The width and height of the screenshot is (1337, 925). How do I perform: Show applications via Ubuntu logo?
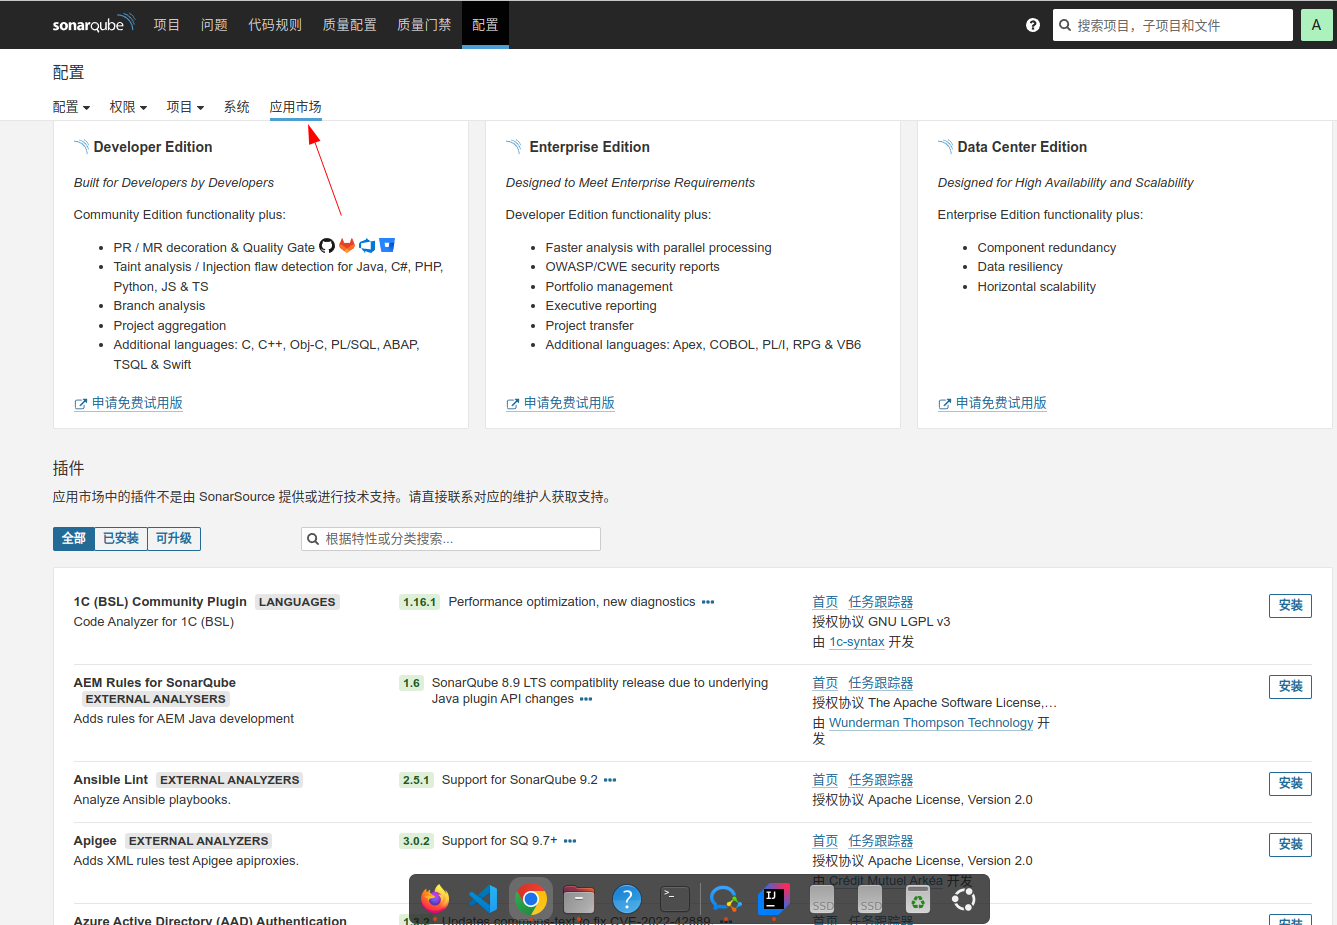964,899
